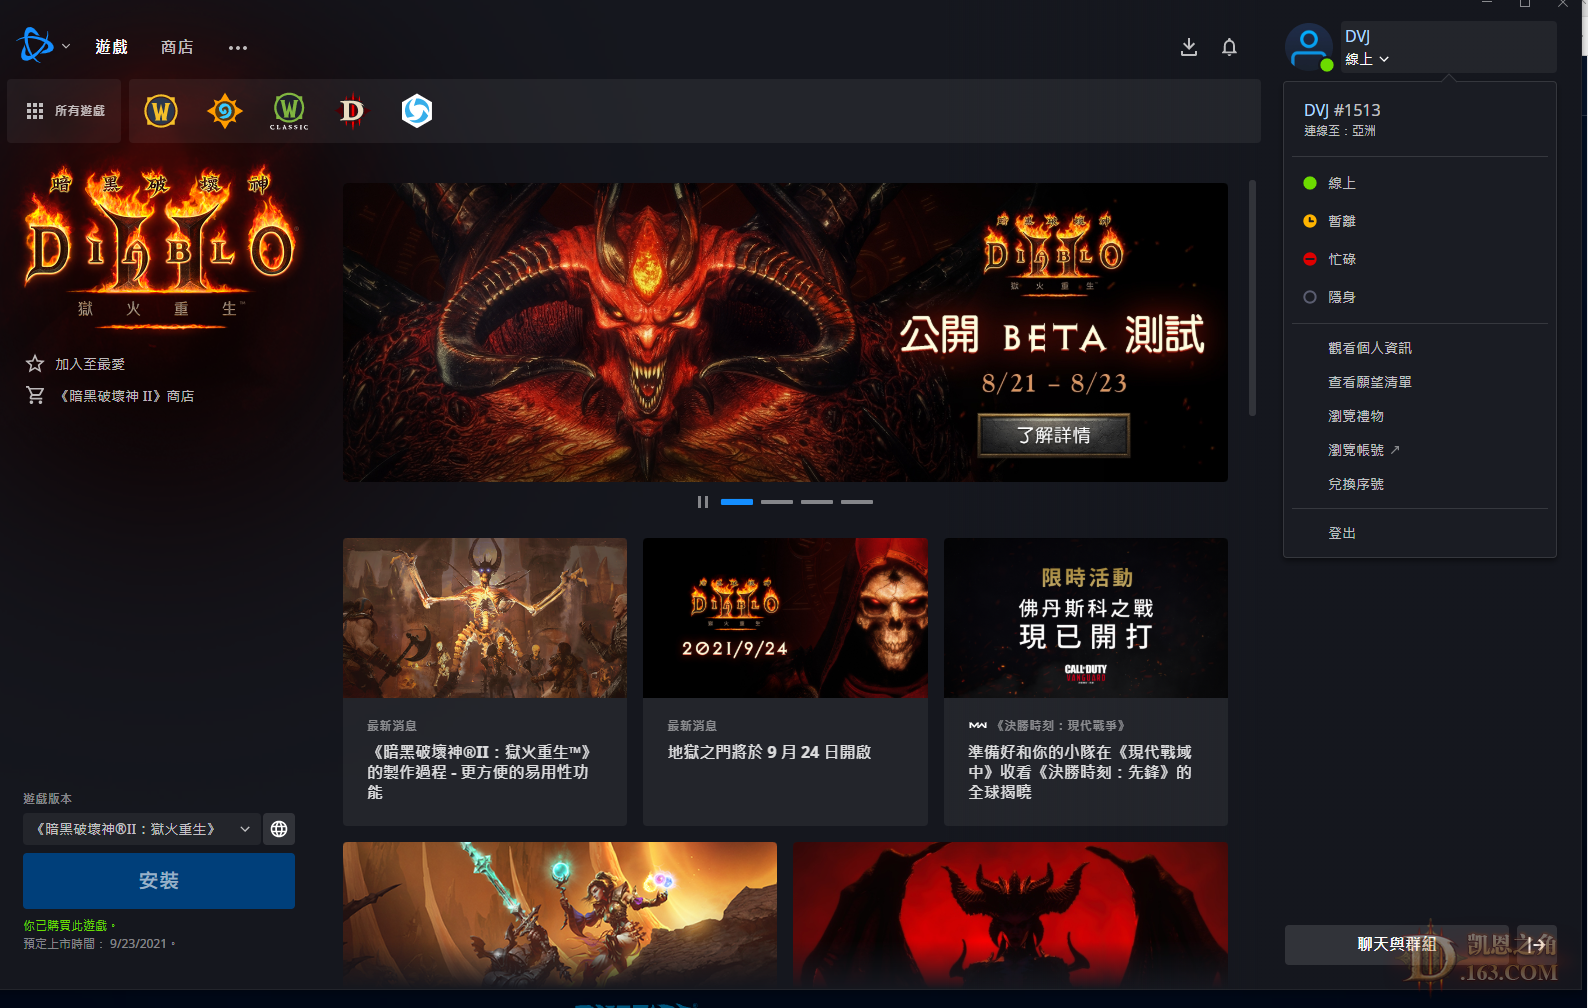Click the shopping cart icon

pos(35,396)
